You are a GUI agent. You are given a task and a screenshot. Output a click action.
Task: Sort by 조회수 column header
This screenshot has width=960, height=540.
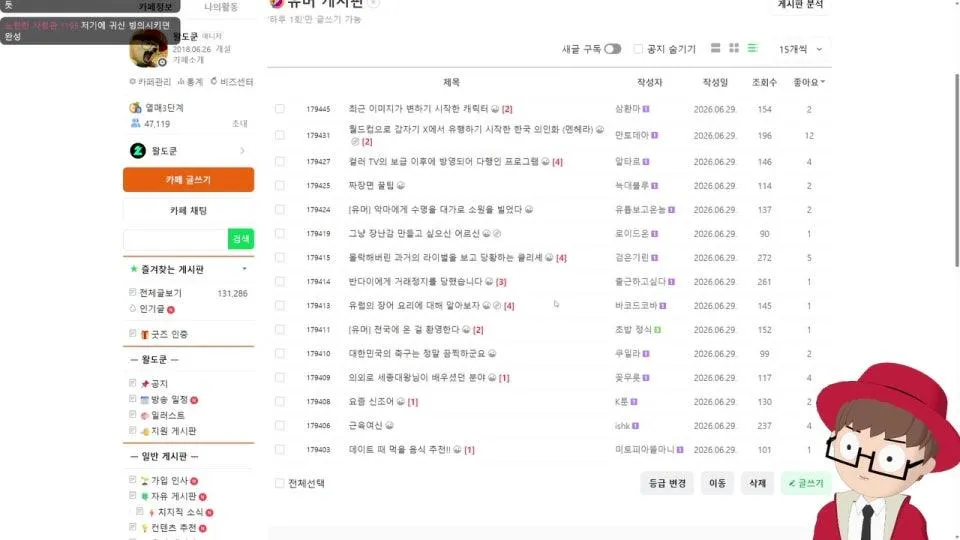coord(764,82)
